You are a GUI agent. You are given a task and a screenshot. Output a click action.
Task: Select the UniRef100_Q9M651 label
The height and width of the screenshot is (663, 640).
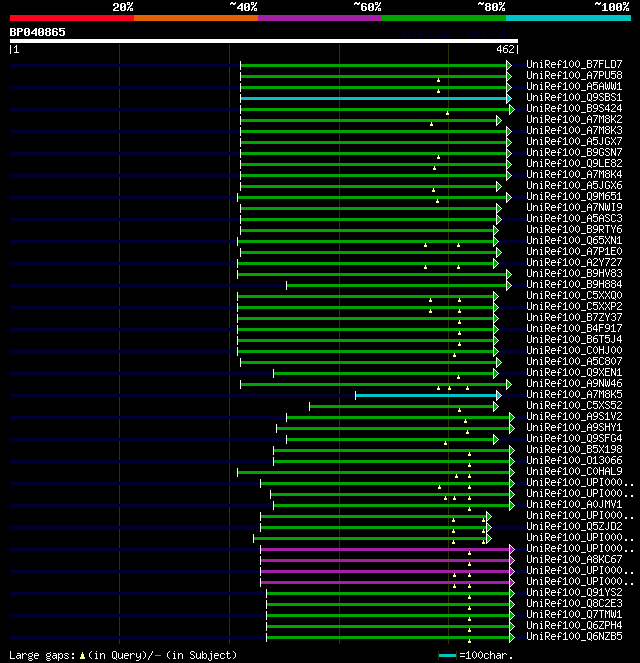(574, 196)
